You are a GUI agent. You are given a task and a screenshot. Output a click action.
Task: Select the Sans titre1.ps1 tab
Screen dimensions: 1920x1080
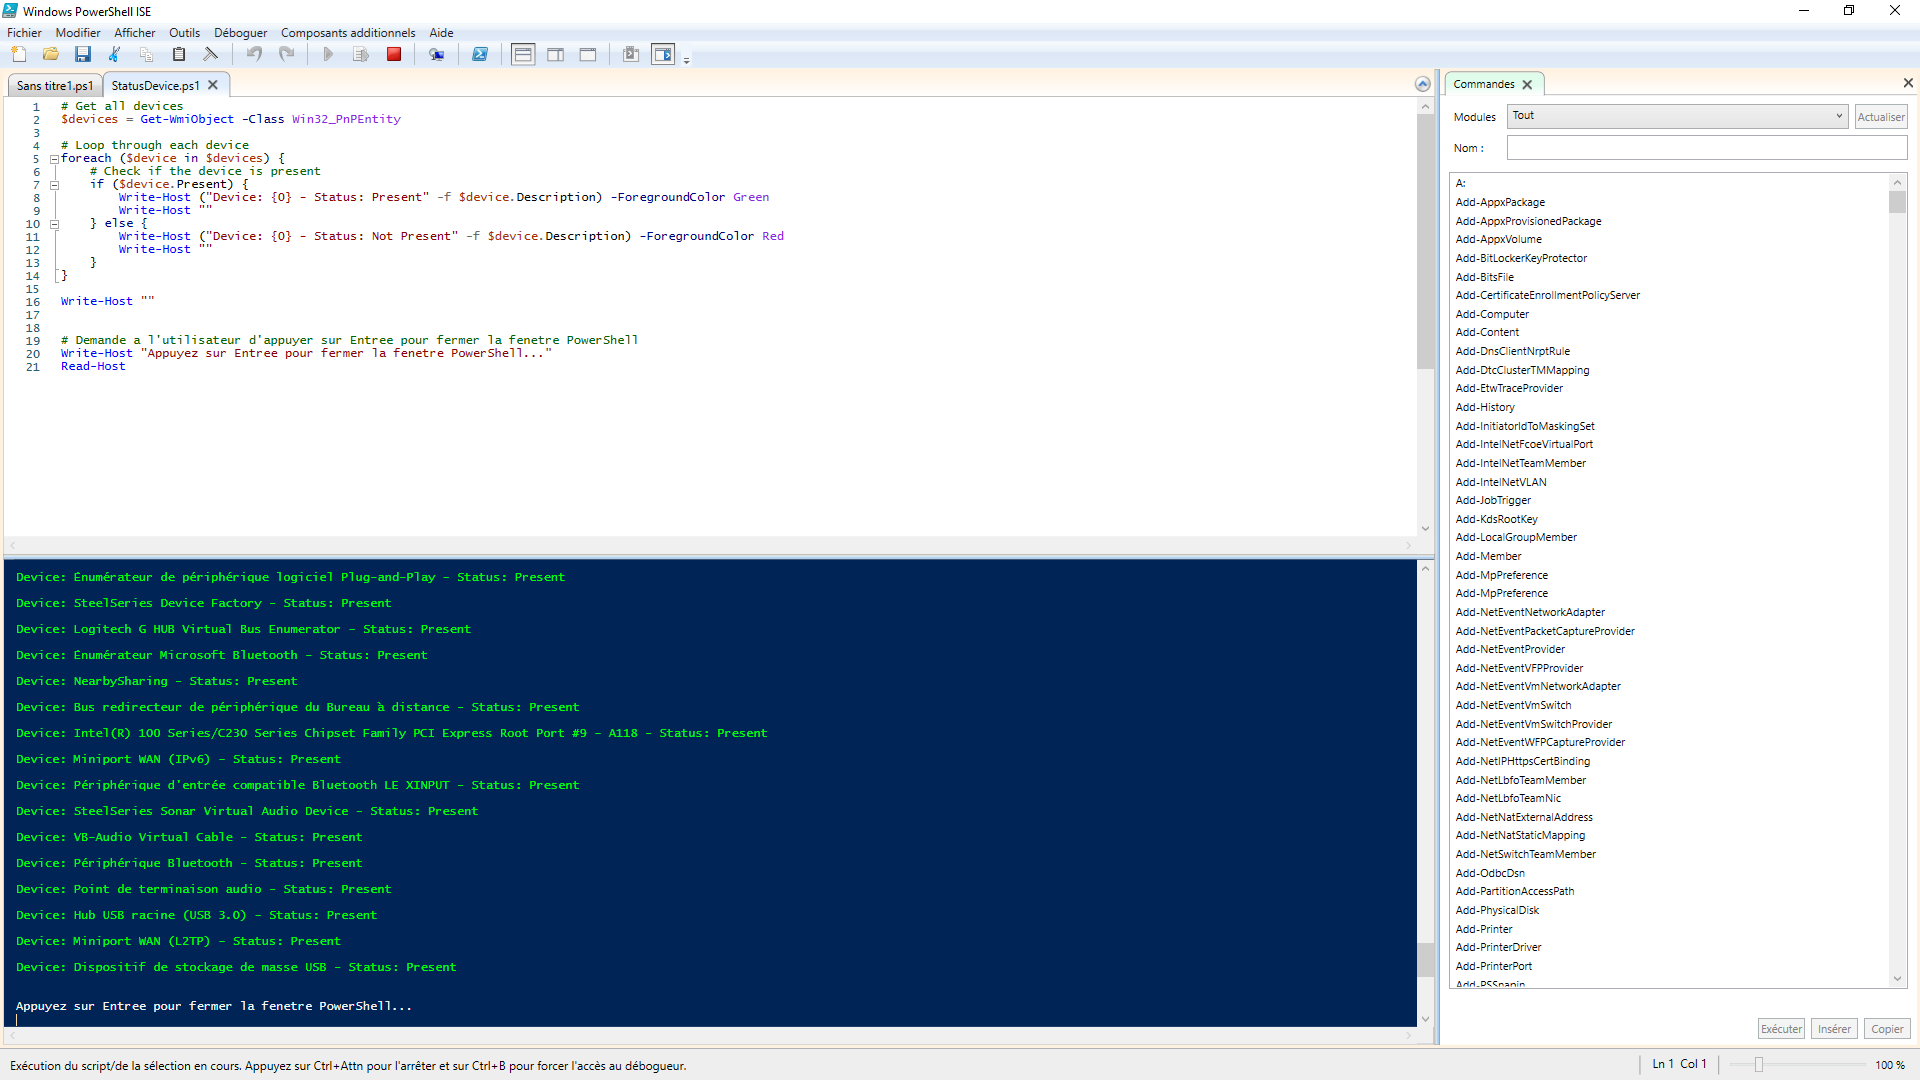tap(51, 84)
